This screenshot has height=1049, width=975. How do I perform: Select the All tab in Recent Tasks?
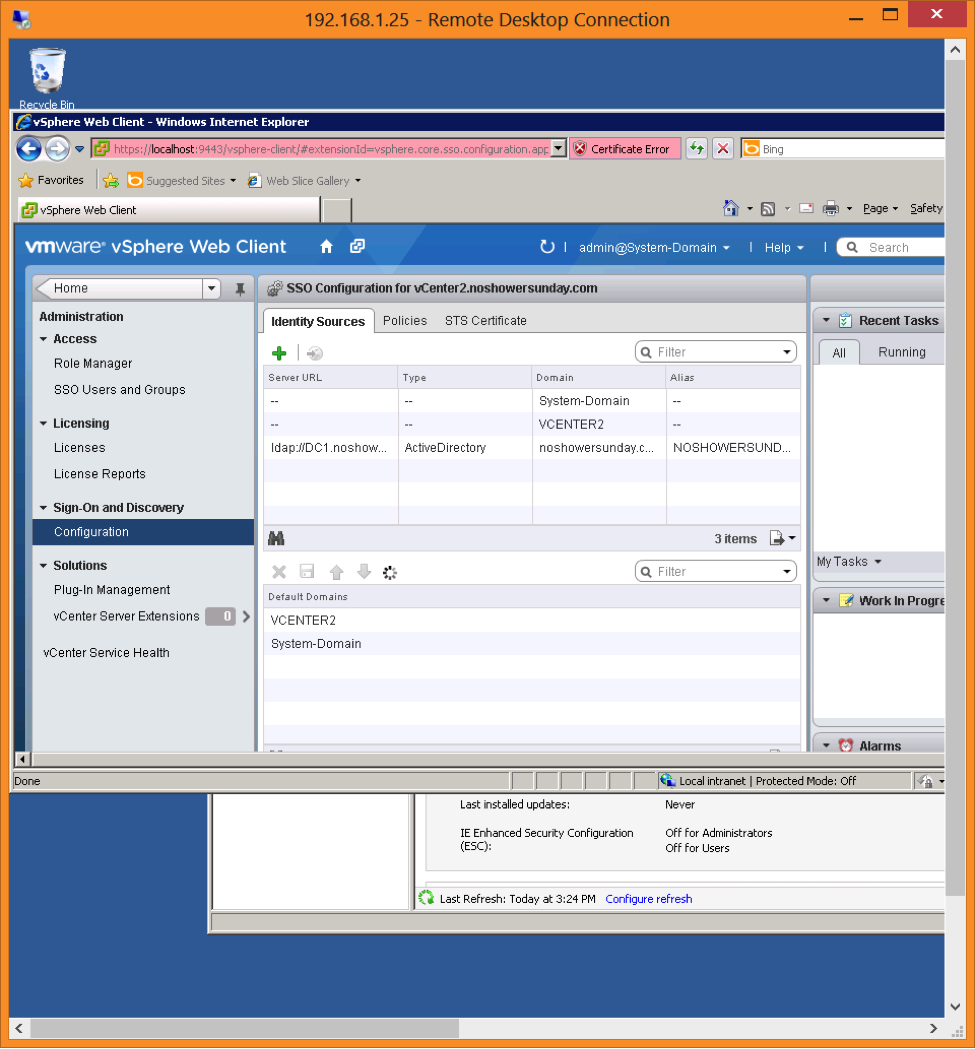pyautogui.click(x=839, y=353)
